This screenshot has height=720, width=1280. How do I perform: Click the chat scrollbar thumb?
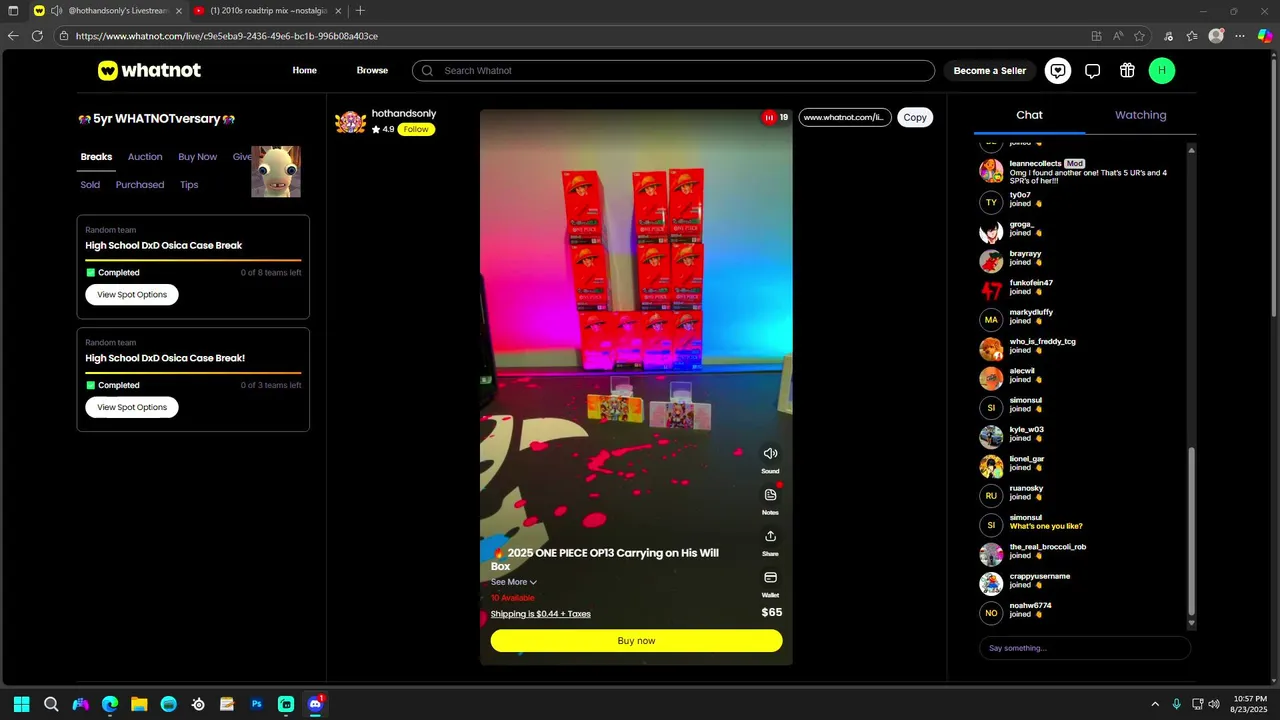1191,530
